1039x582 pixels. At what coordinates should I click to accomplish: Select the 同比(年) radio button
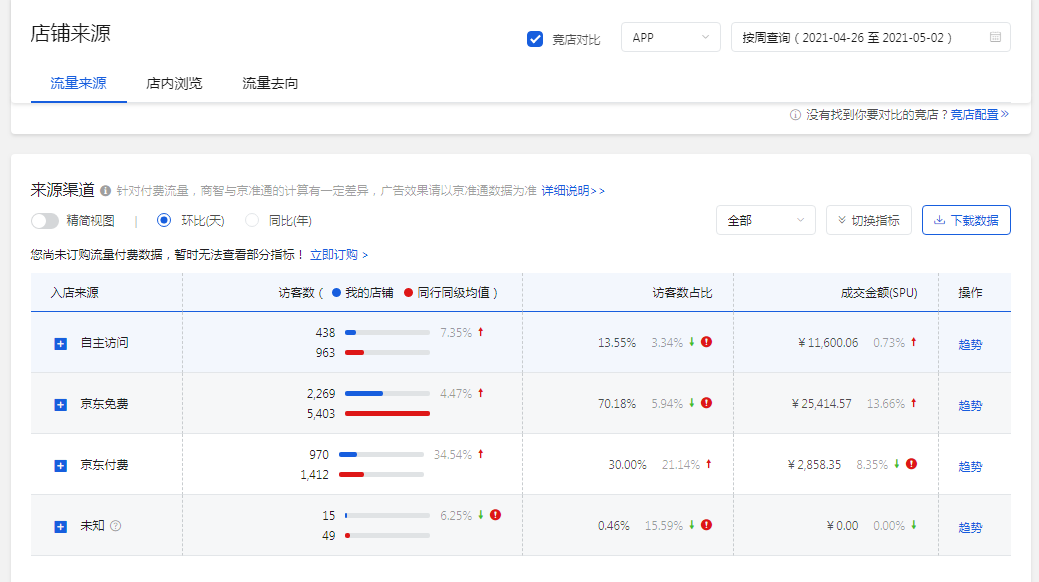(x=251, y=222)
